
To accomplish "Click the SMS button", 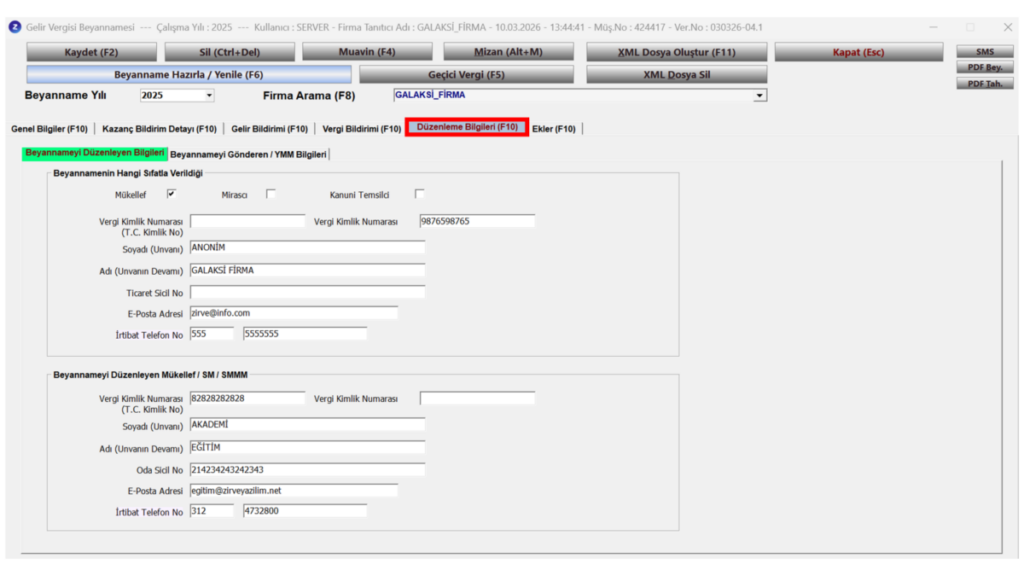I will tap(985, 52).
